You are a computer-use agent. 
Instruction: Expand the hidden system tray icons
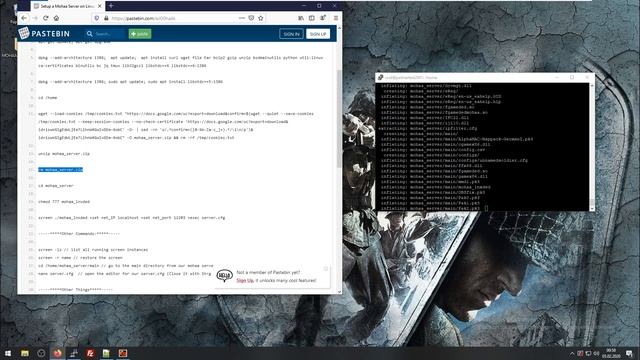(572, 353)
